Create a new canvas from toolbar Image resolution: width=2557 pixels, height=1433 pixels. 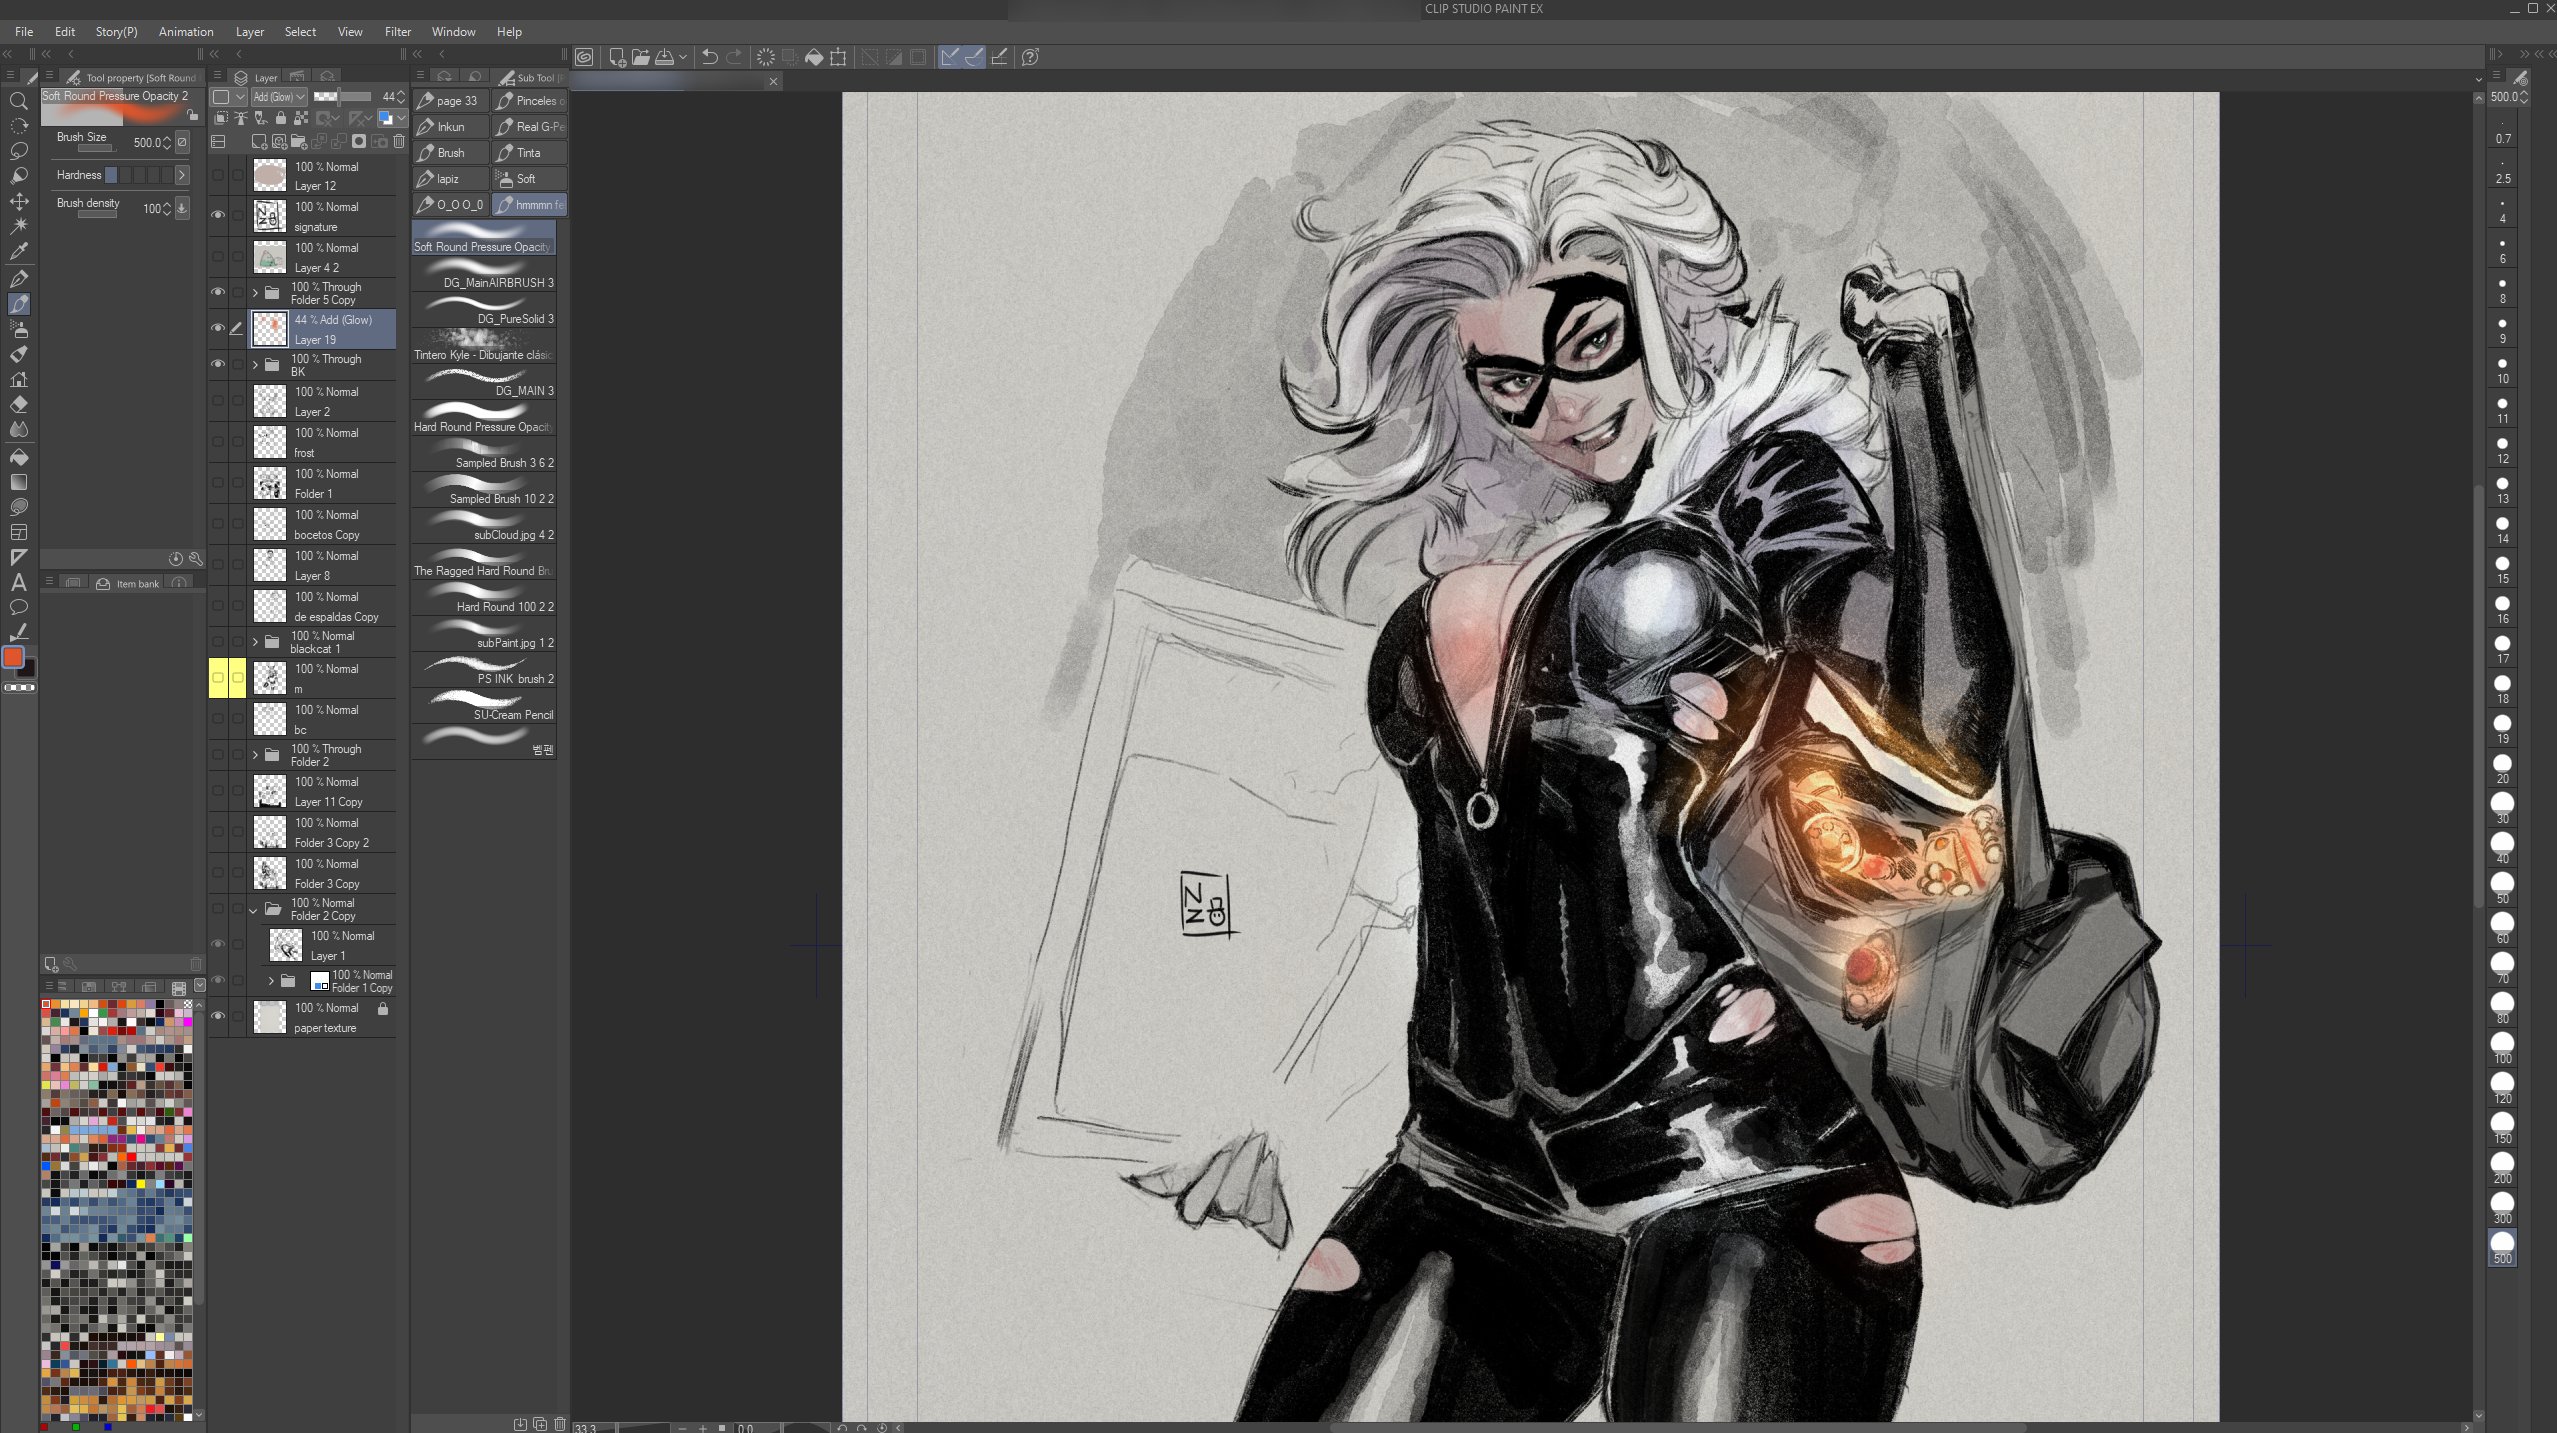pos(617,57)
